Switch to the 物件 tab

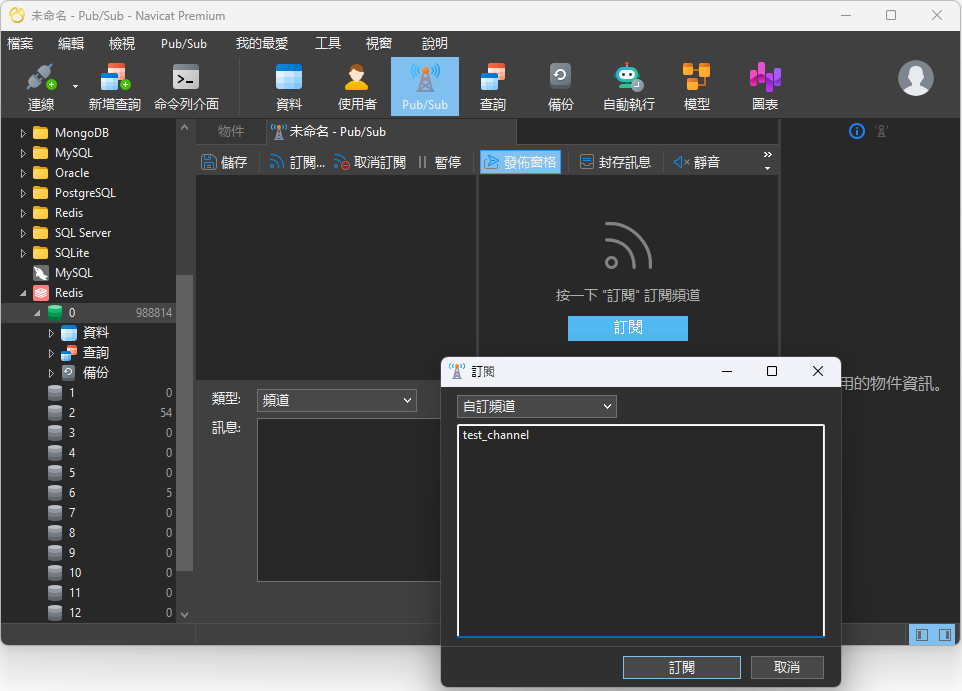tap(231, 131)
